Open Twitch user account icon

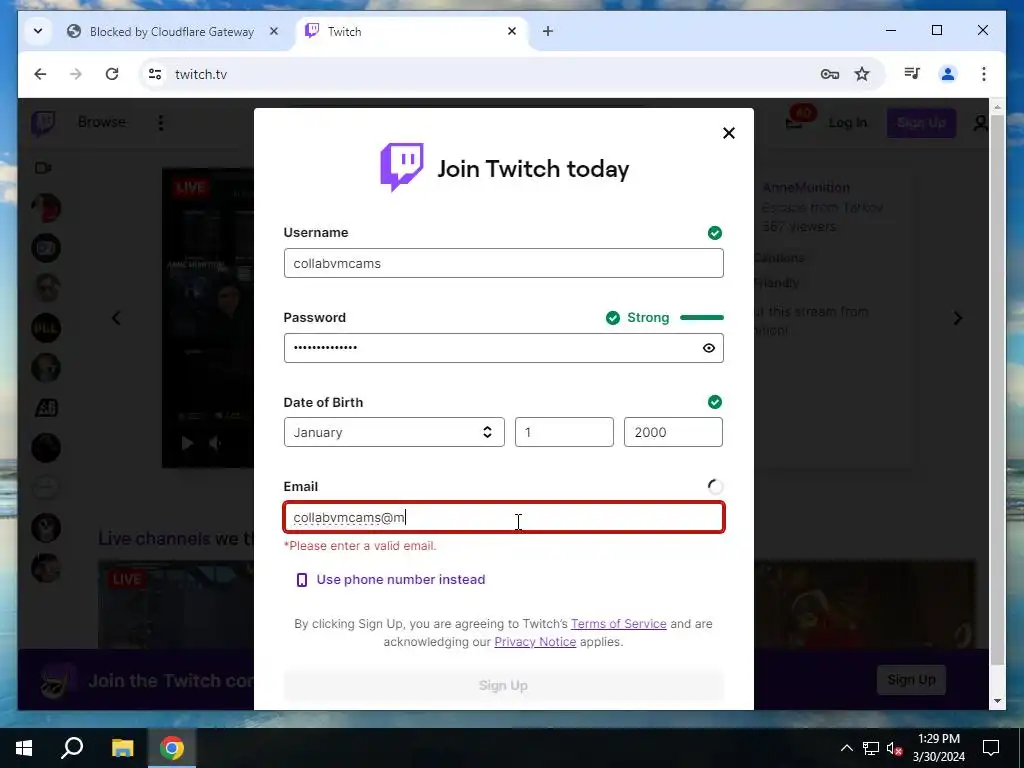click(980, 123)
